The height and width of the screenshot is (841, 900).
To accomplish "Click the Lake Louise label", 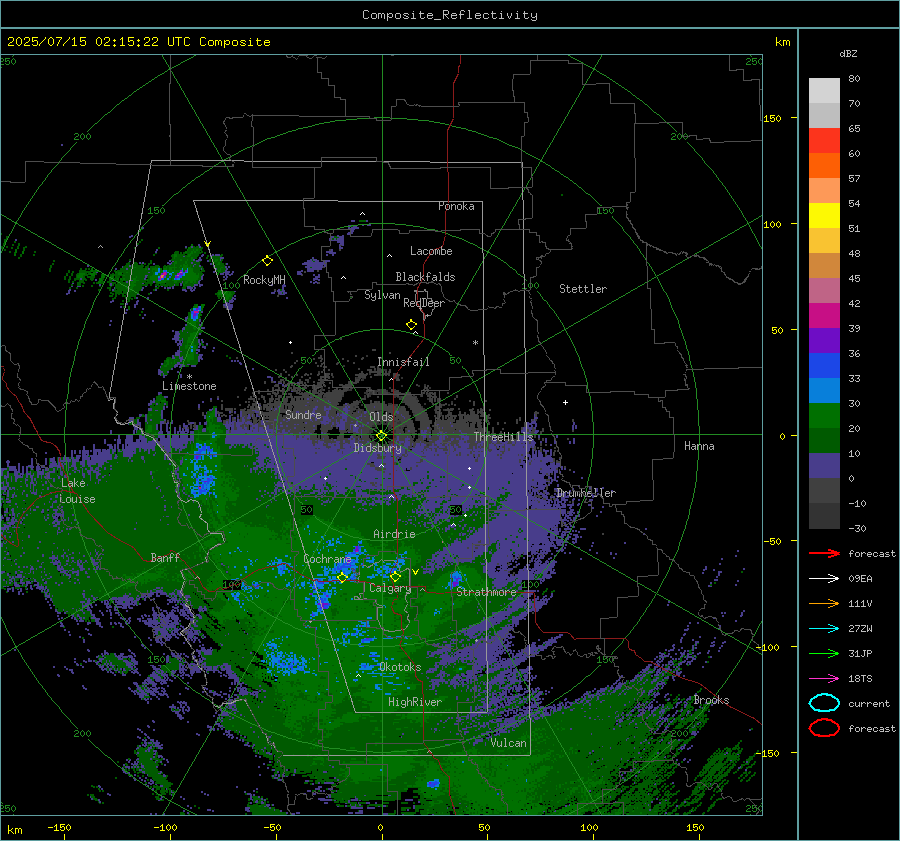I will (78, 491).
